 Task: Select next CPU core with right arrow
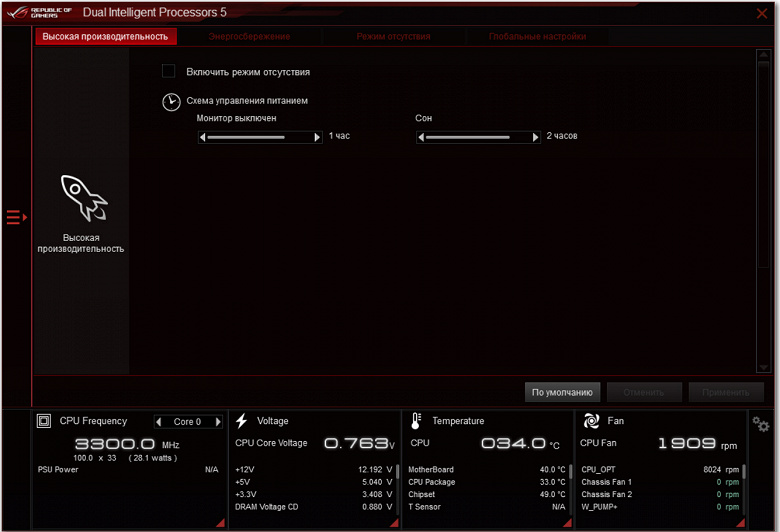tap(218, 422)
